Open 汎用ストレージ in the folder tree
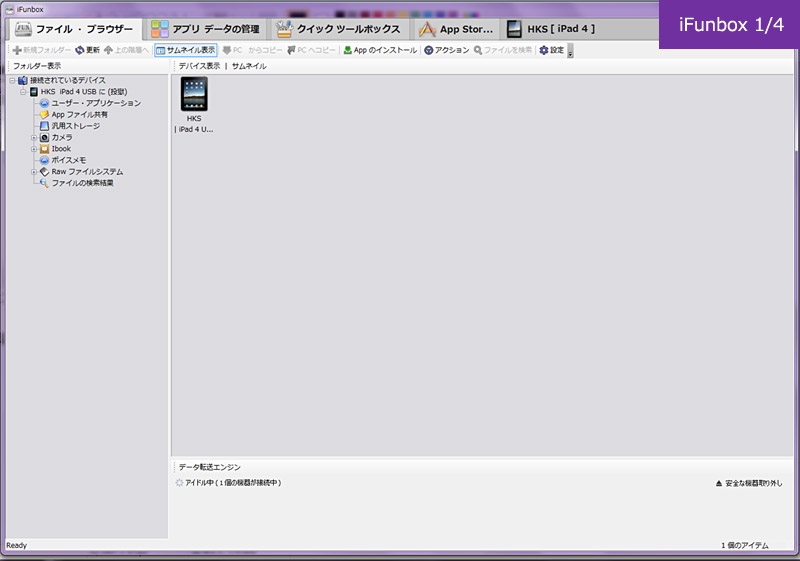Image resolution: width=800 pixels, height=561 pixels. pos(76,126)
